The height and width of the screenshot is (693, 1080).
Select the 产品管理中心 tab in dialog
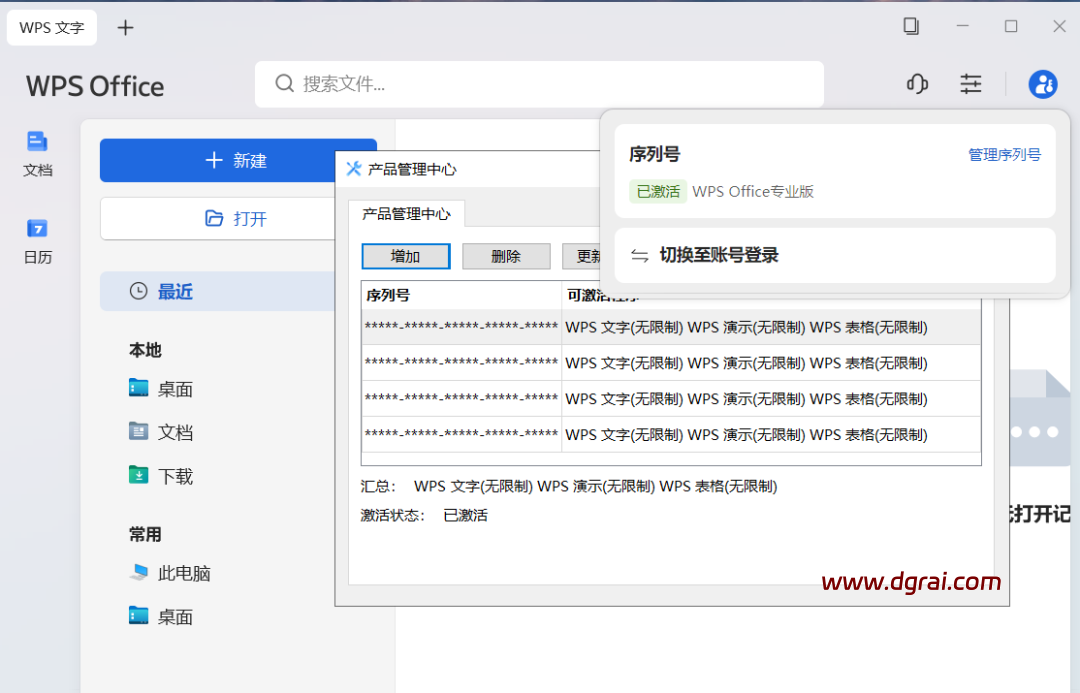(x=406, y=214)
